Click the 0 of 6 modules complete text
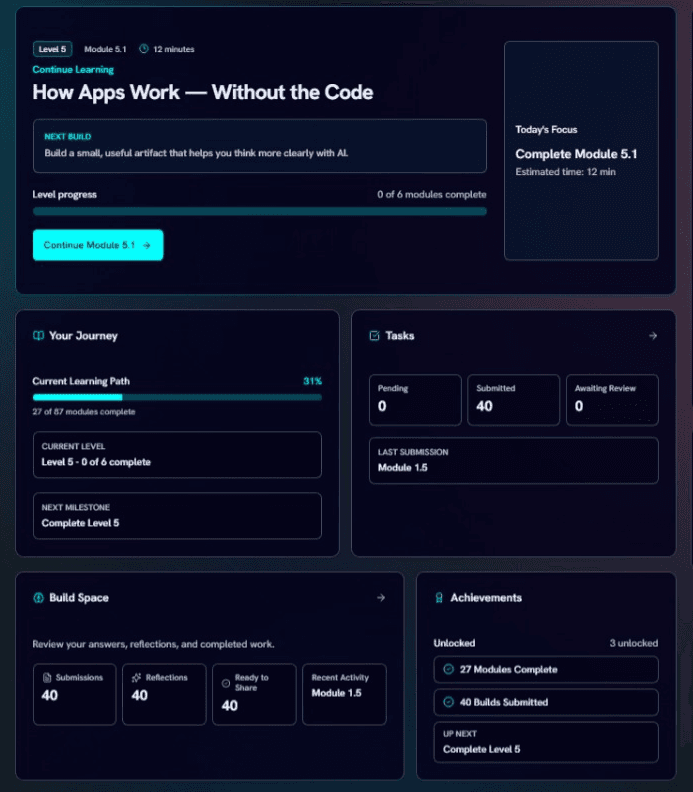 point(431,194)
